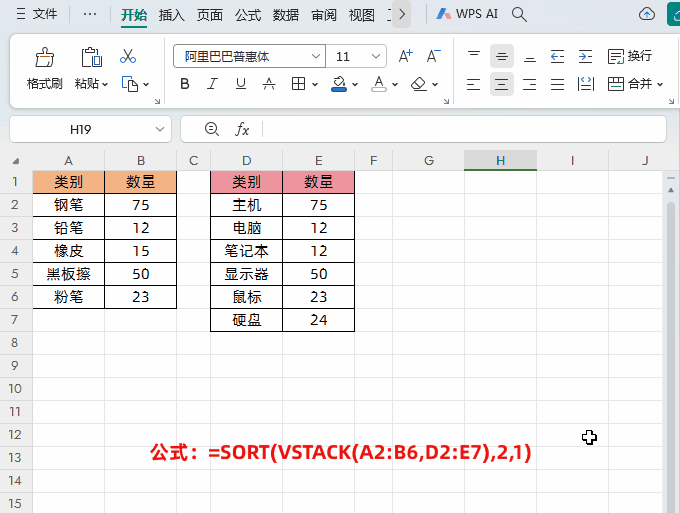The height and width of the screenshot is (513, 680).
Task: Select cell containing 显示器
Action: point(246,274)
